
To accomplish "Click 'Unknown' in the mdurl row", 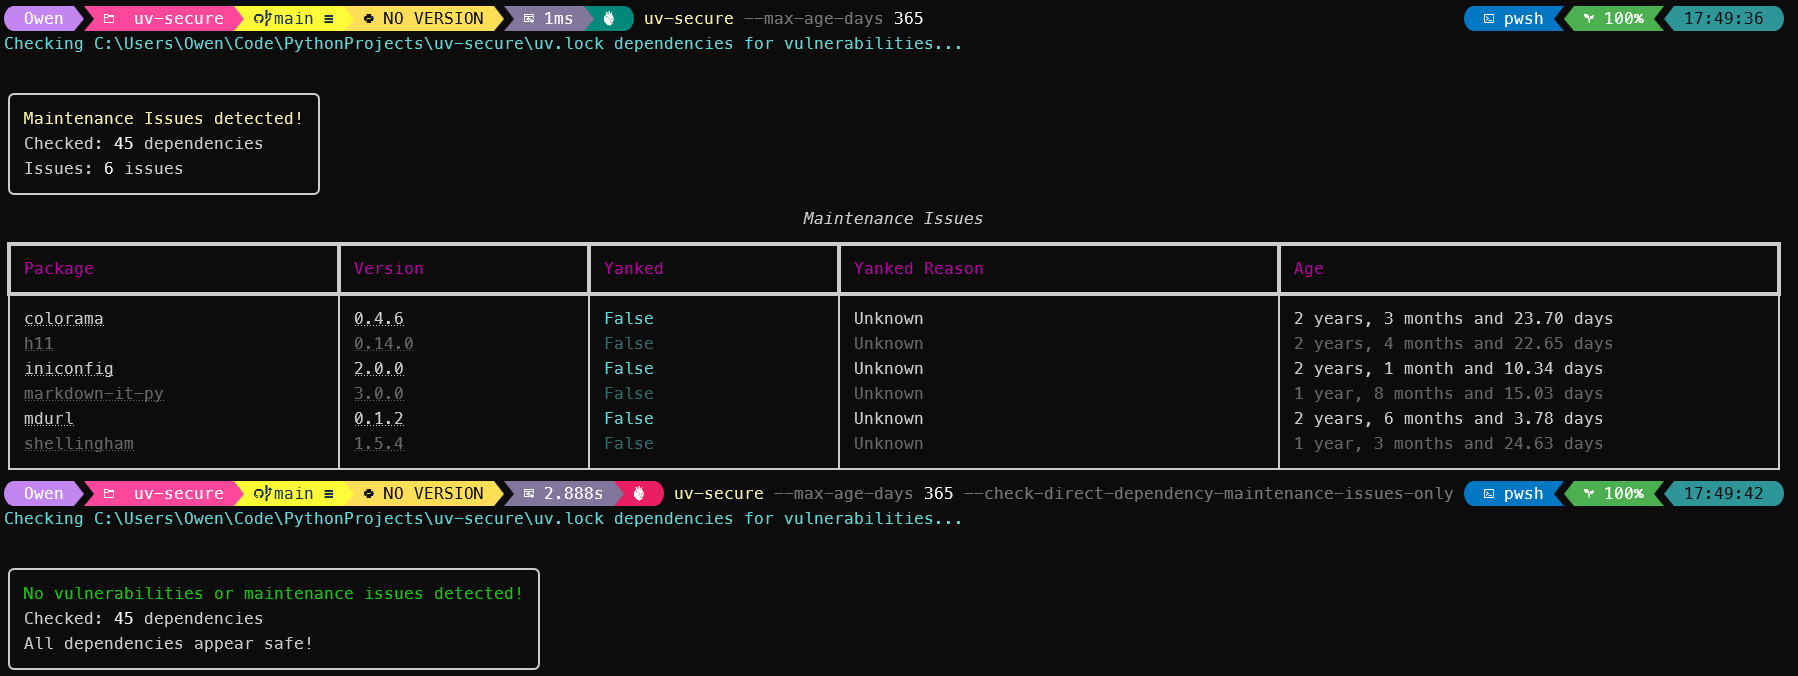I will [889, 419].
